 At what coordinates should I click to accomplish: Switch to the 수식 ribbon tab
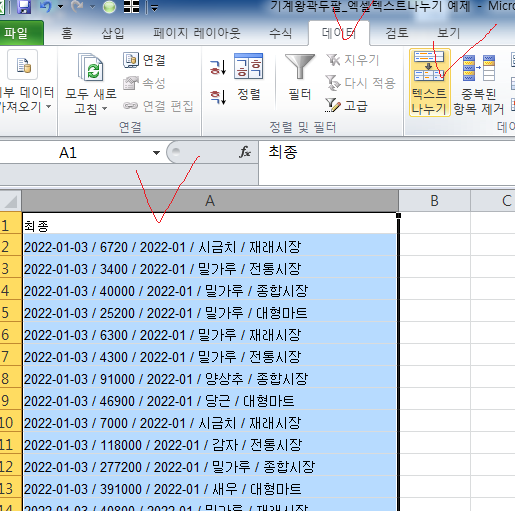pyautogui.click(x=281, y=33)
